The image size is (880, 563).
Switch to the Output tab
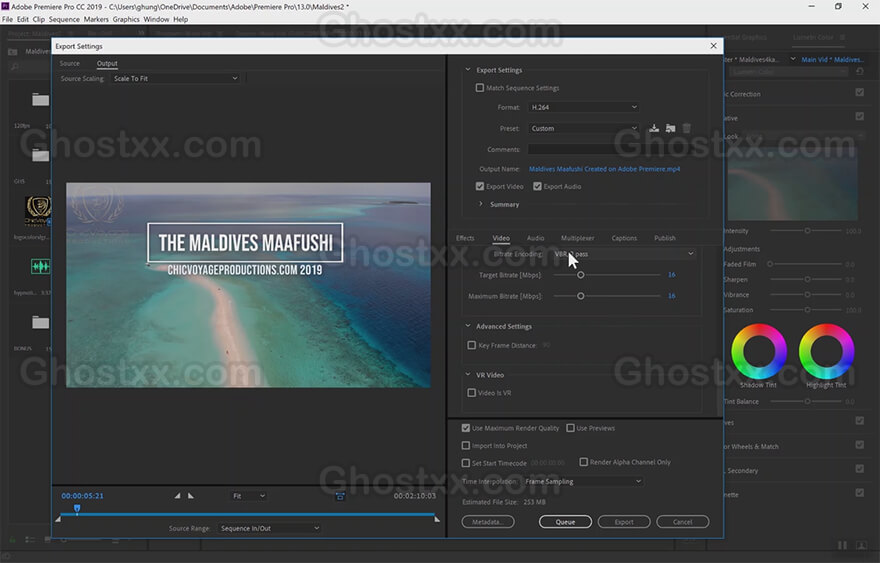(x=107, y=63)
